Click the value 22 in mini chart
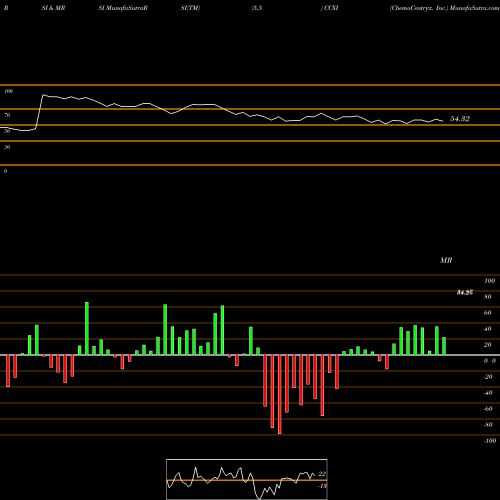Screen dimensions: 500x500 click(x=322, y=474)
